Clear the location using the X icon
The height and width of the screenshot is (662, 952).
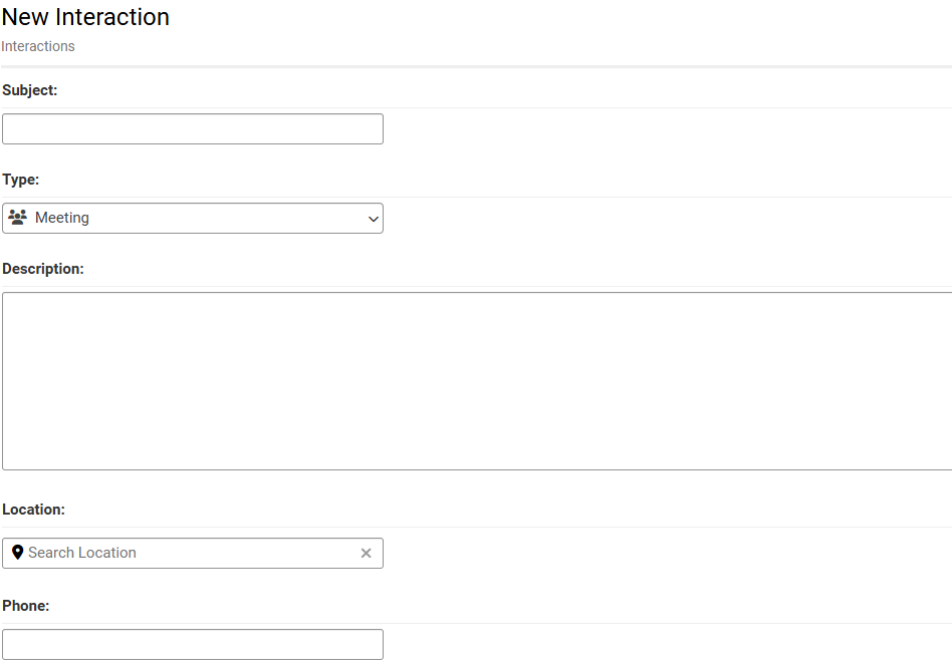point(366,553)
